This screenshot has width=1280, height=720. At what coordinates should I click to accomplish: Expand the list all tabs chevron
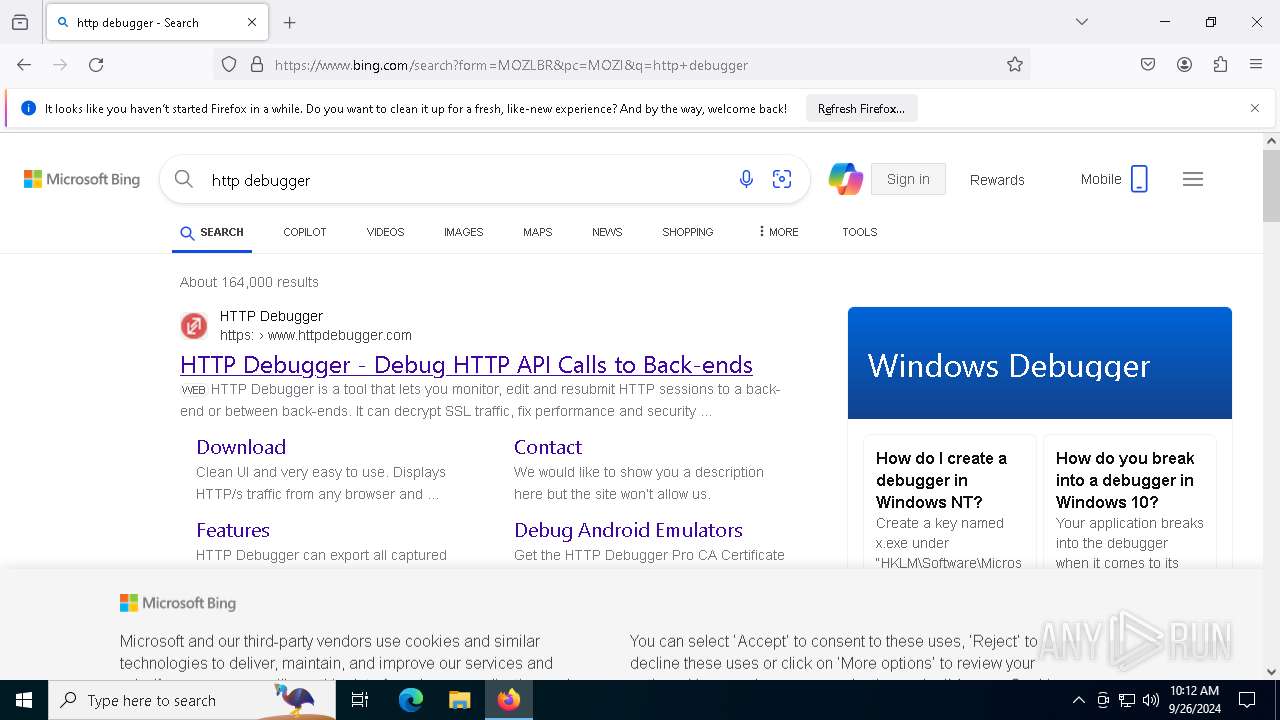click(x=1082, y=22)
